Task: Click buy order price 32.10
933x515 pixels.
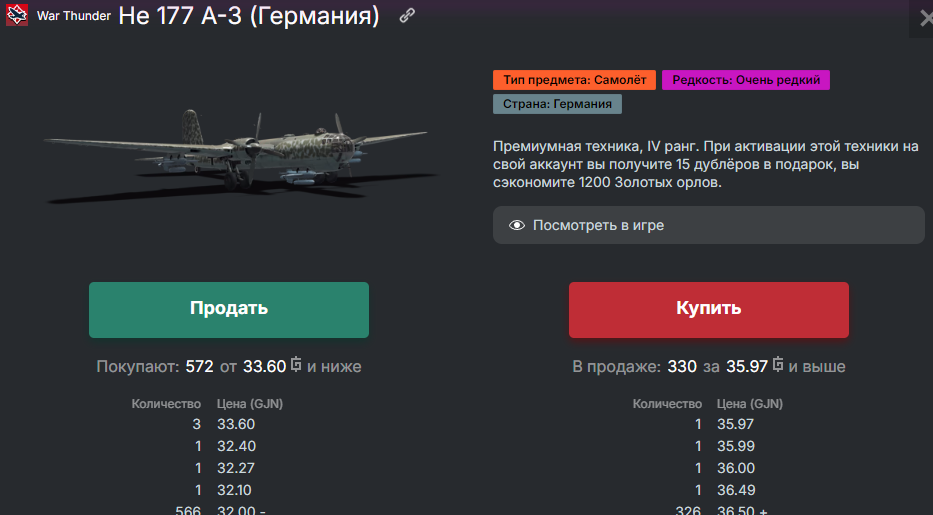Action: 234,490
